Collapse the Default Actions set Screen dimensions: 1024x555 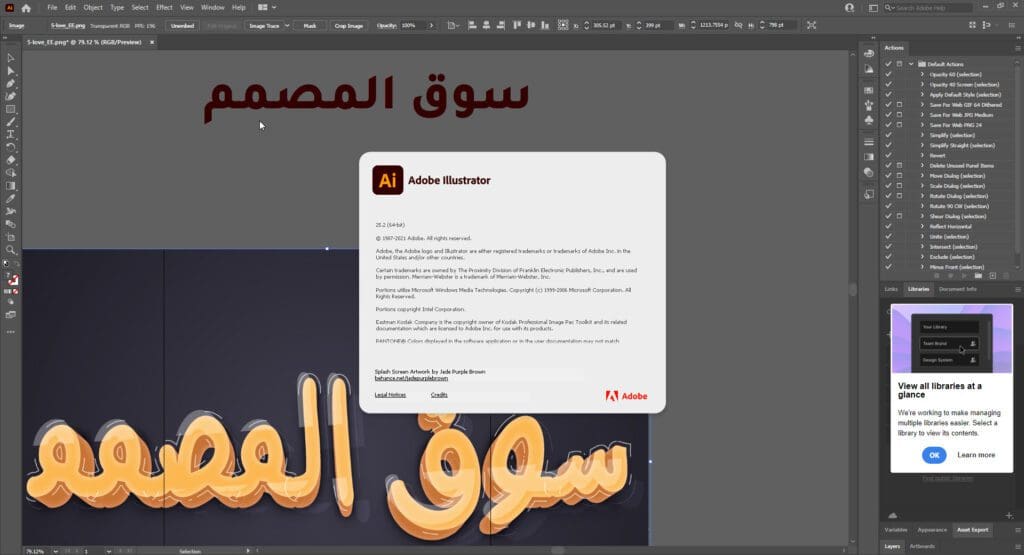pyautogui.click(x=911, y=64)
